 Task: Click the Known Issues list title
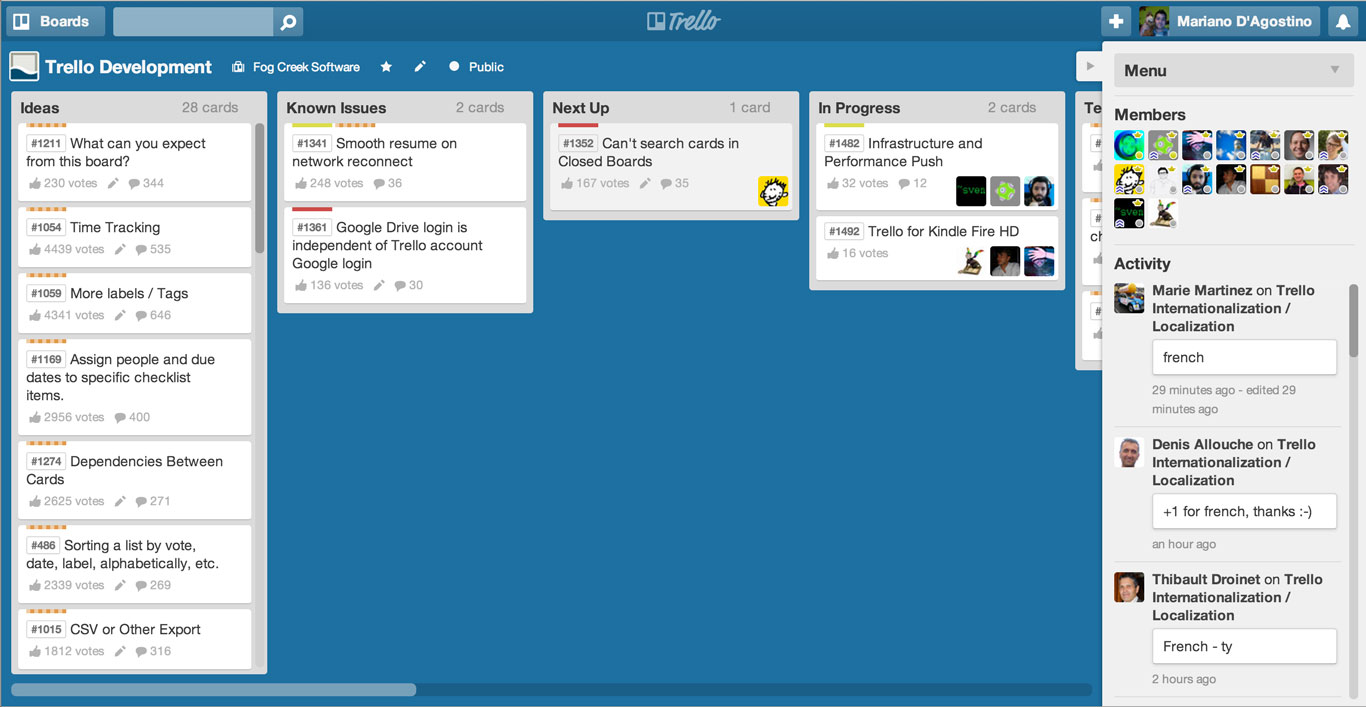click(x=336, y=108)
